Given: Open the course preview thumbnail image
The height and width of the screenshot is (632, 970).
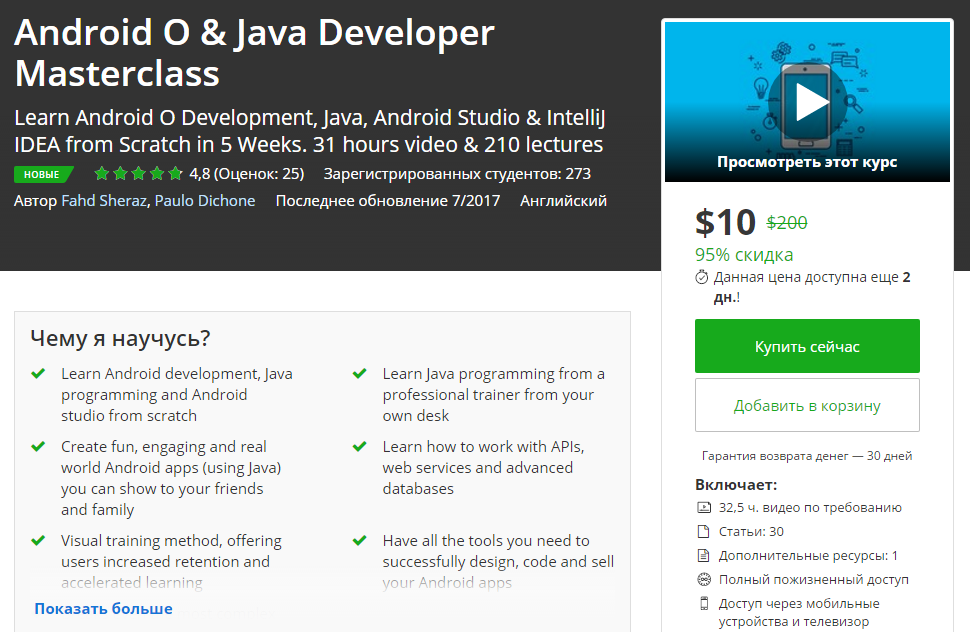Looking at the screenshot, I should (x=807, y=102).
